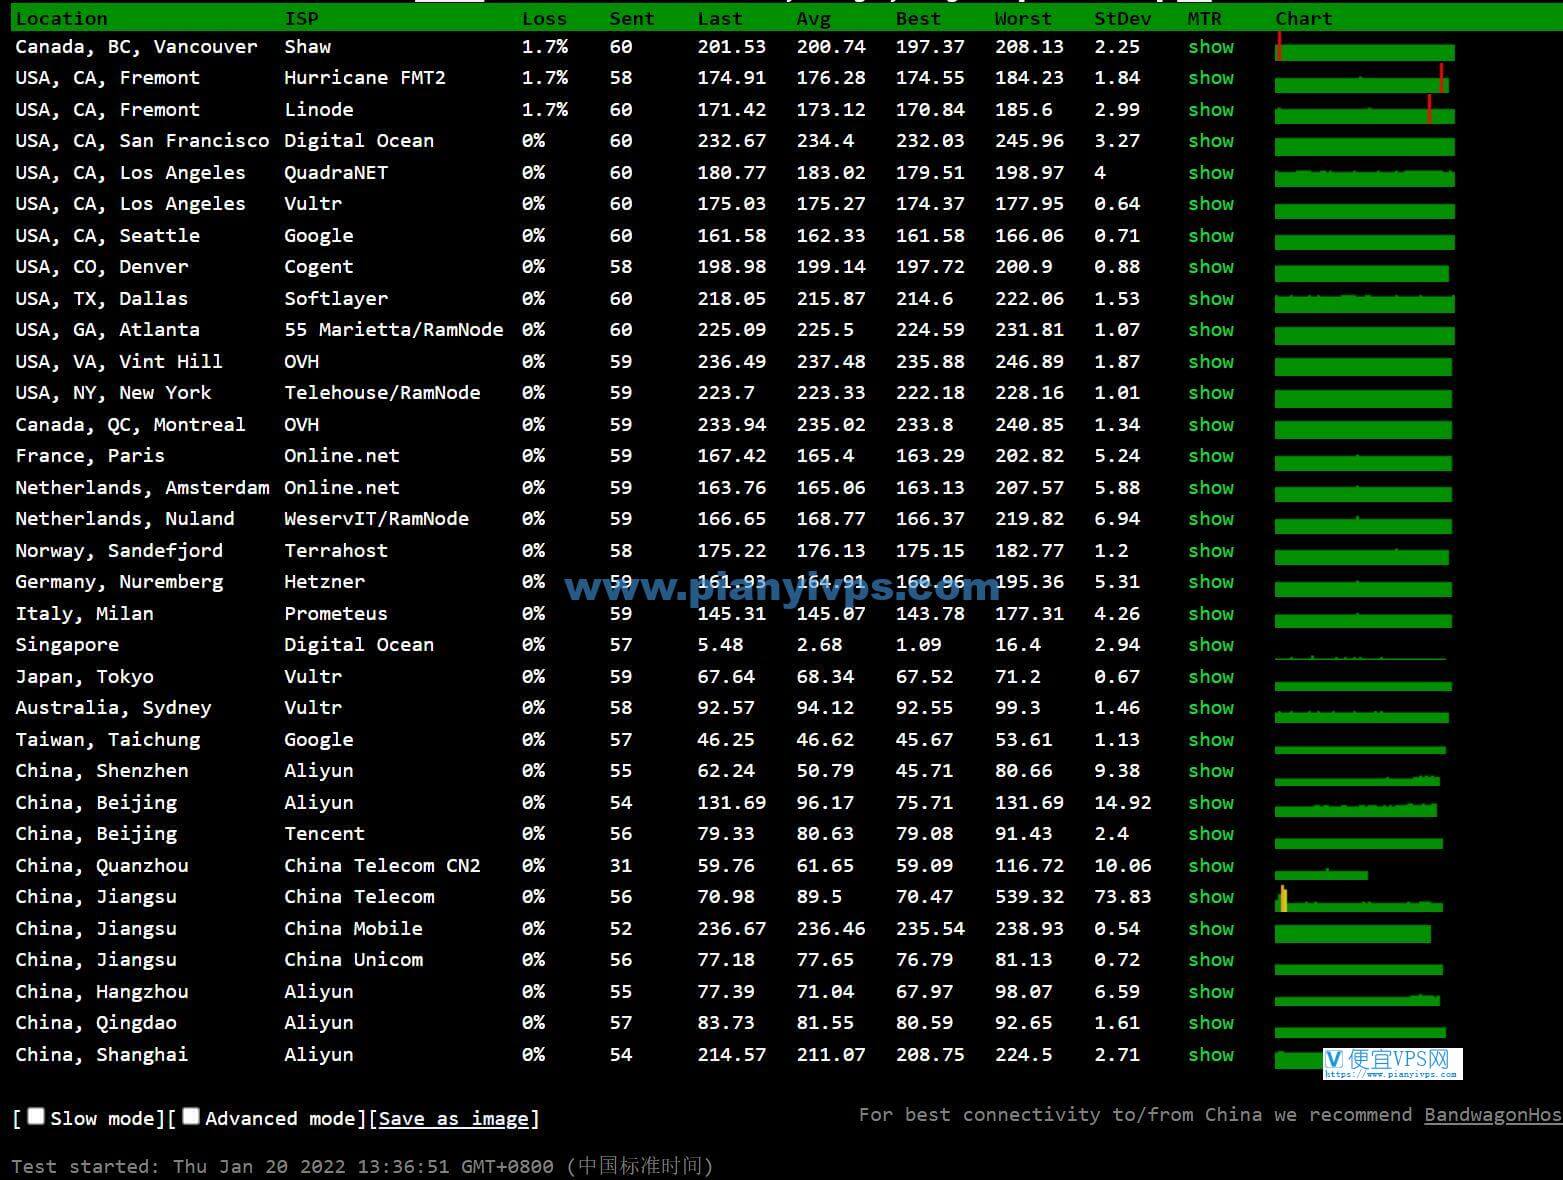
Task: Show MTR for Beijing Aliyun row
Action: (1211, 803)
